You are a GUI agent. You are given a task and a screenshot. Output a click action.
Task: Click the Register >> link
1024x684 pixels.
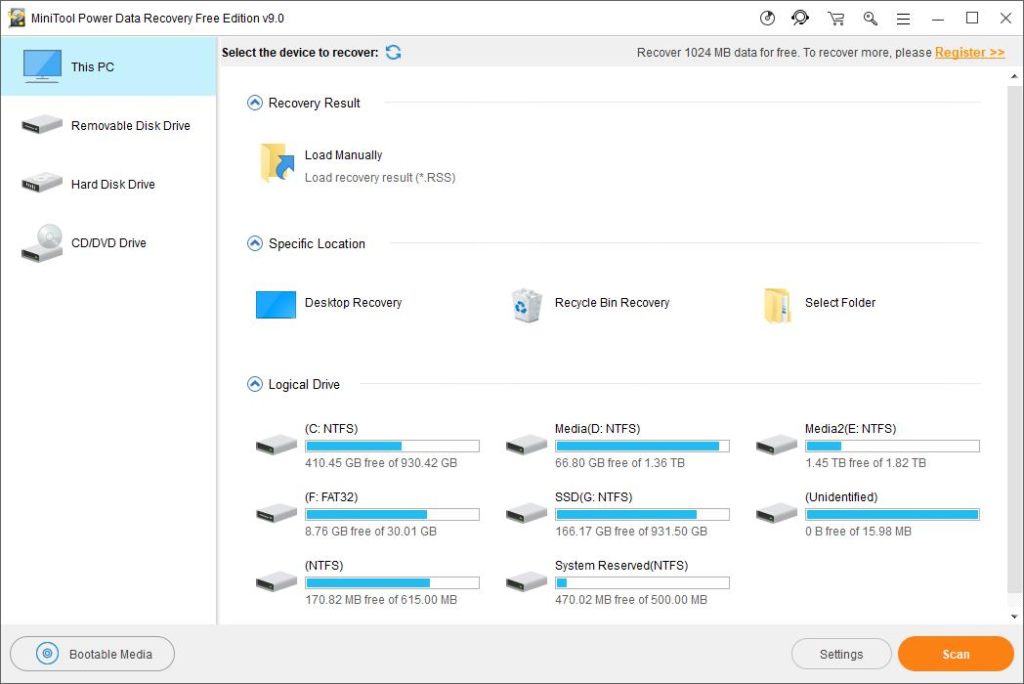(x=969, y=52)
